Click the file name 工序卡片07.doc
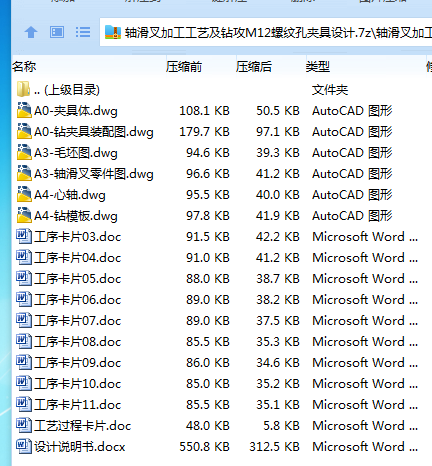432x466 pixels. pyautogui.click(x=78, y=321)
